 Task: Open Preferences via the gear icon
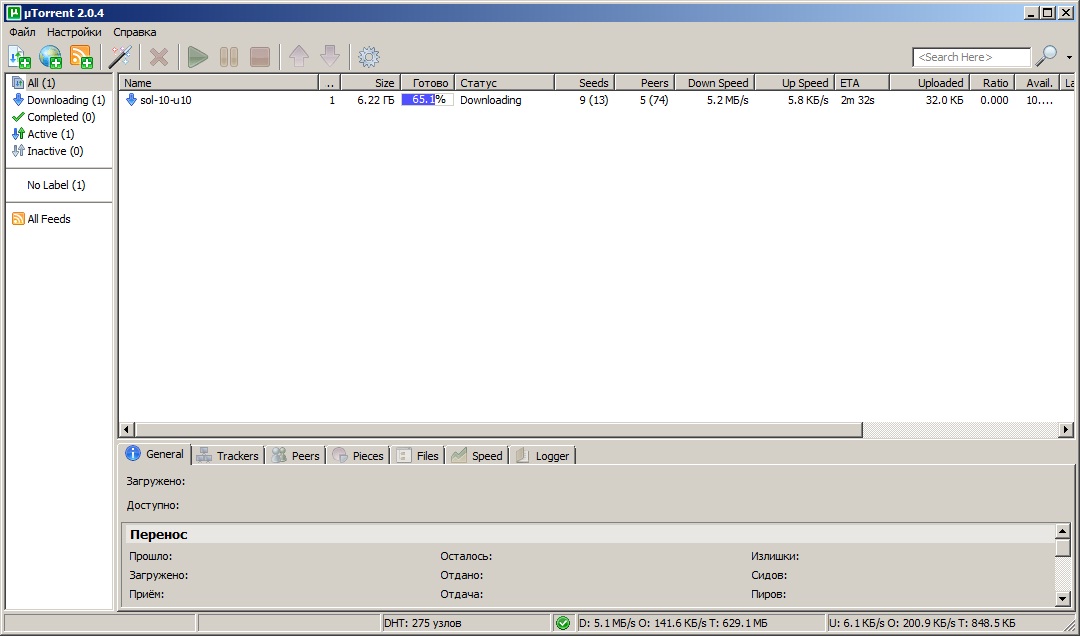pyautogui.click(x=369, y=57)
